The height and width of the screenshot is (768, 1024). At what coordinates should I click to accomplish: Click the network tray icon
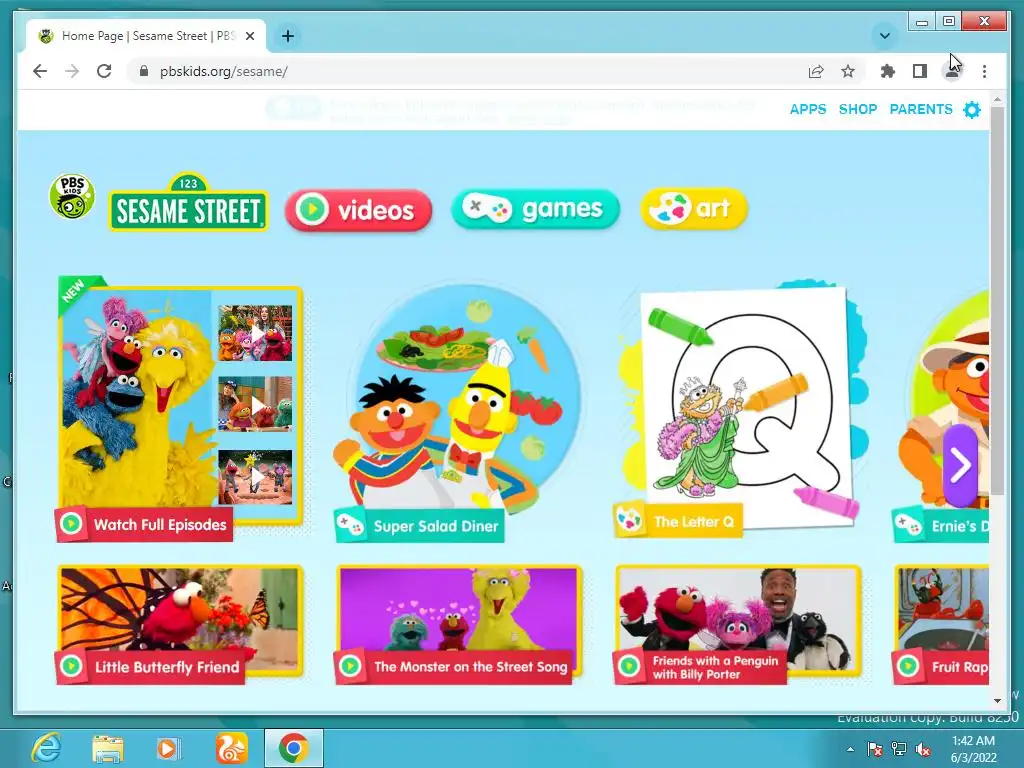(899, 749)
